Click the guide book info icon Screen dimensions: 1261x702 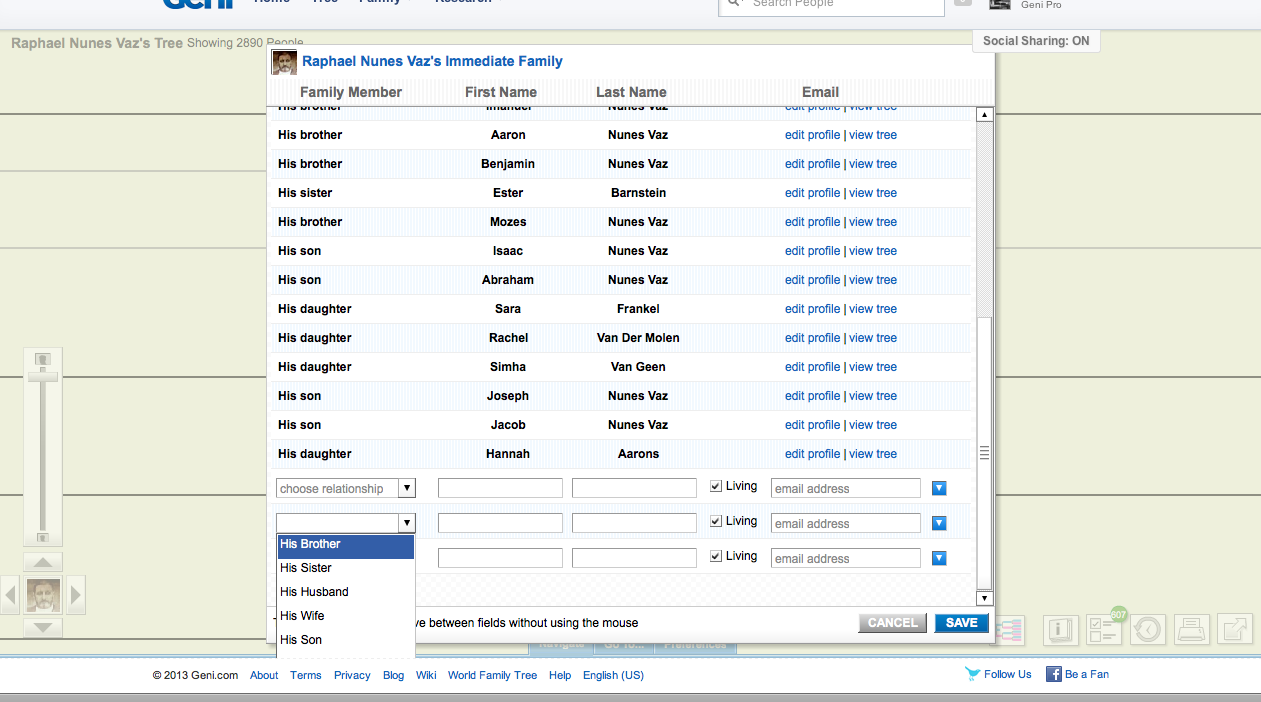coord(1060,630)
